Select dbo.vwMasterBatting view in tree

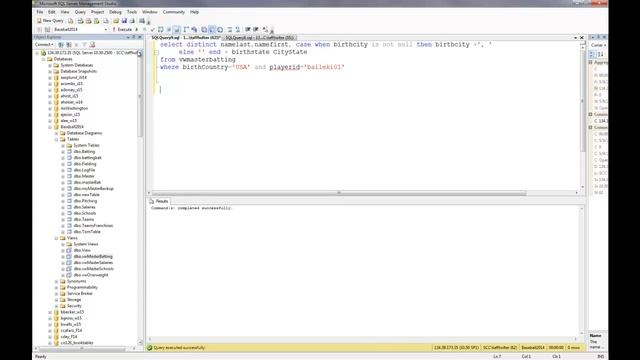point(93,256)
